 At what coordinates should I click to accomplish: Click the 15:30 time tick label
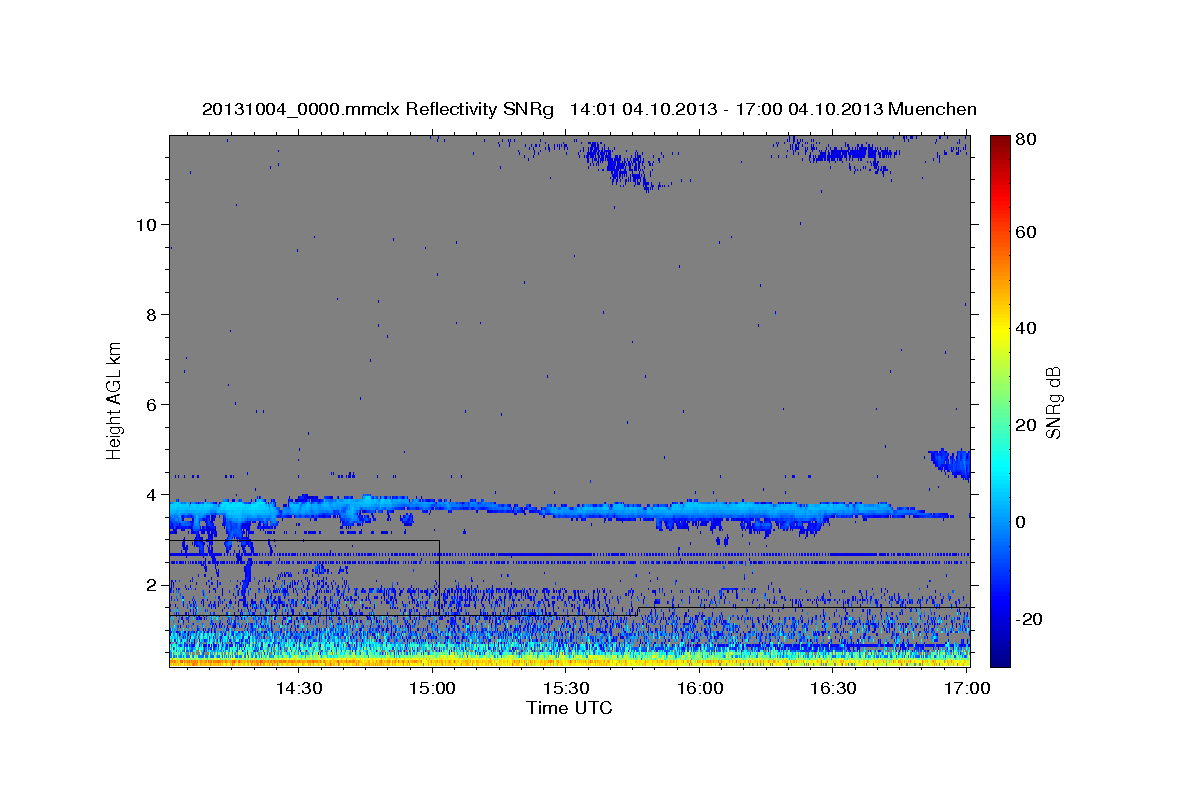click(566, 688)
